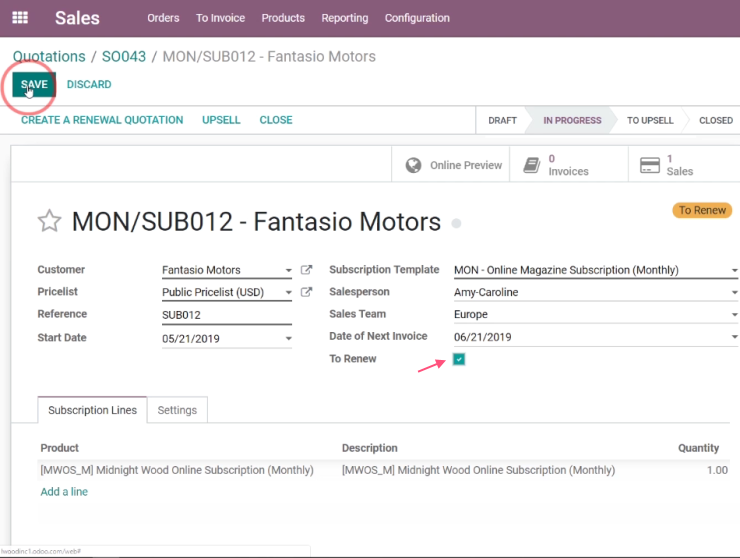
Task: Click the Description column header
Action: [x=370, y=448]
